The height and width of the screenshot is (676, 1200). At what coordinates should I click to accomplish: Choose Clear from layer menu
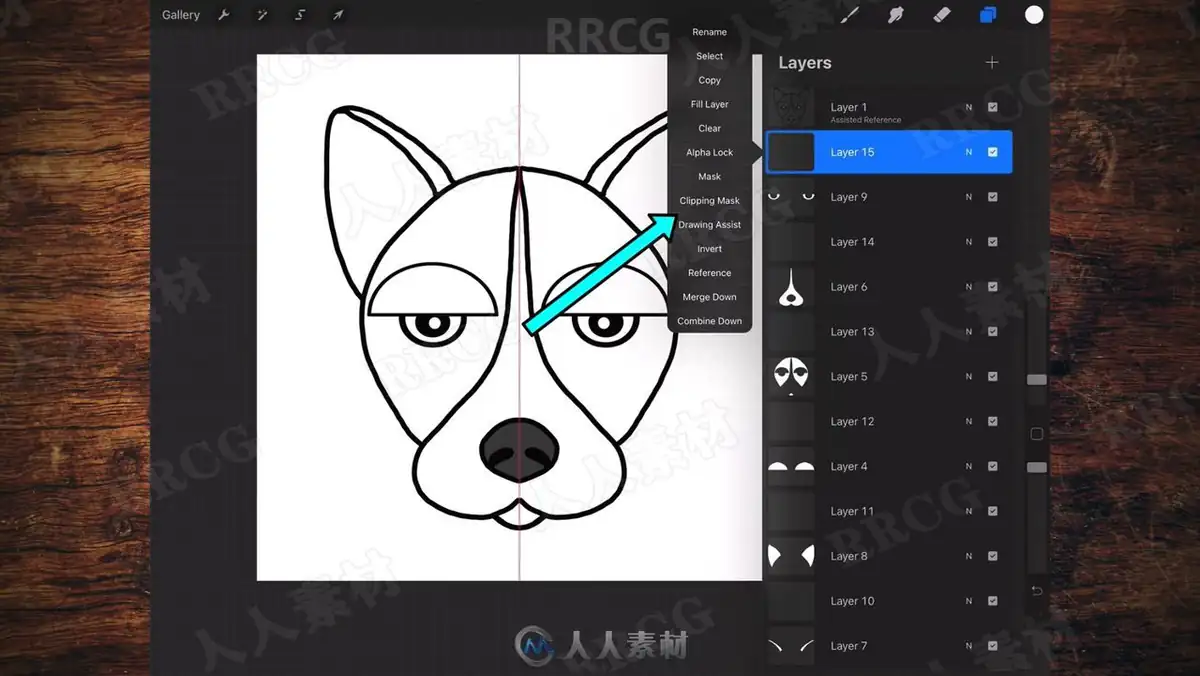tap(710, 128)
